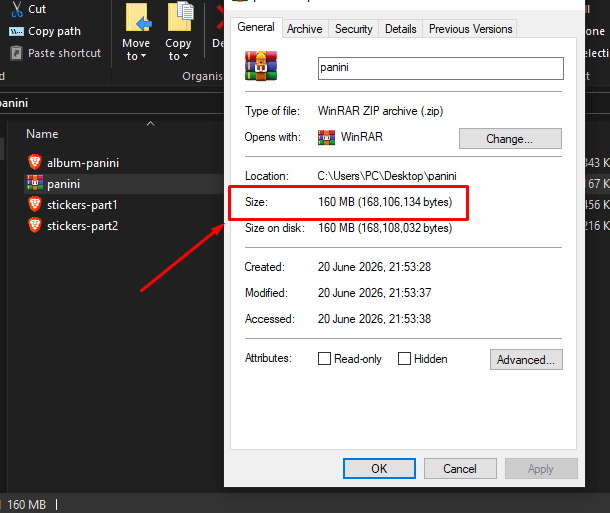Click the Copy path command label
The image size is (610, 513).
pyautogui.click(x=54, y=32)
